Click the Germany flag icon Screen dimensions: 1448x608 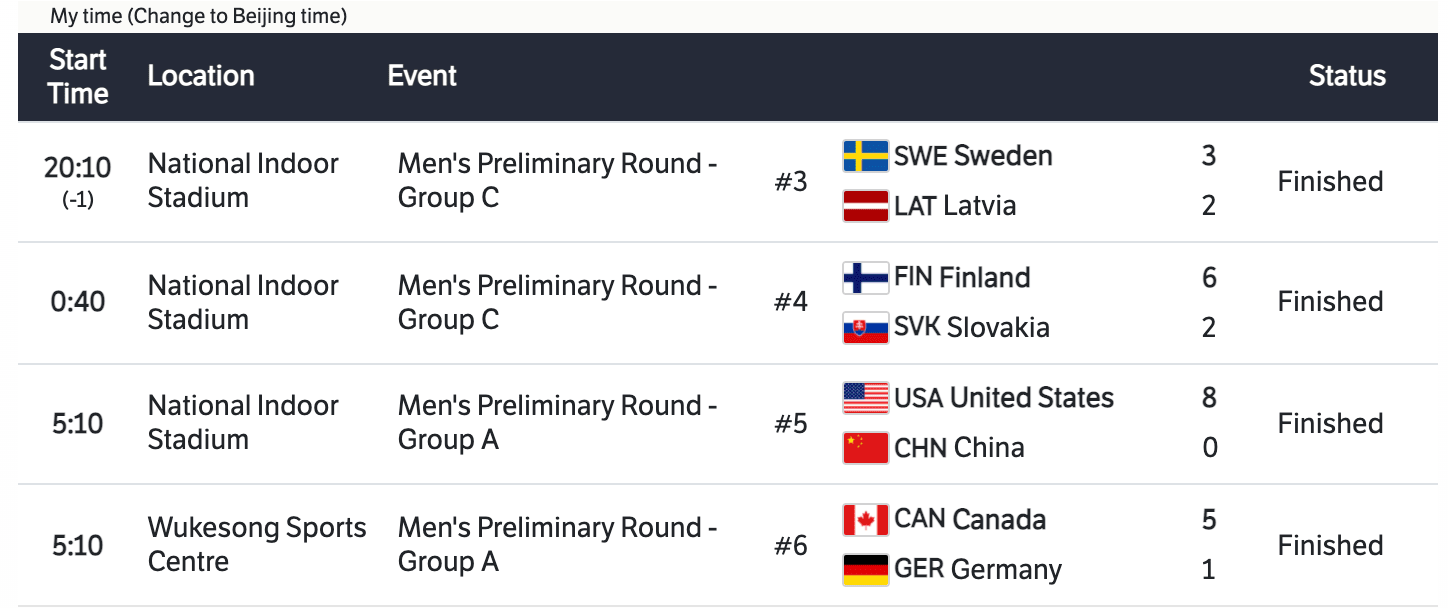[865, 570]
